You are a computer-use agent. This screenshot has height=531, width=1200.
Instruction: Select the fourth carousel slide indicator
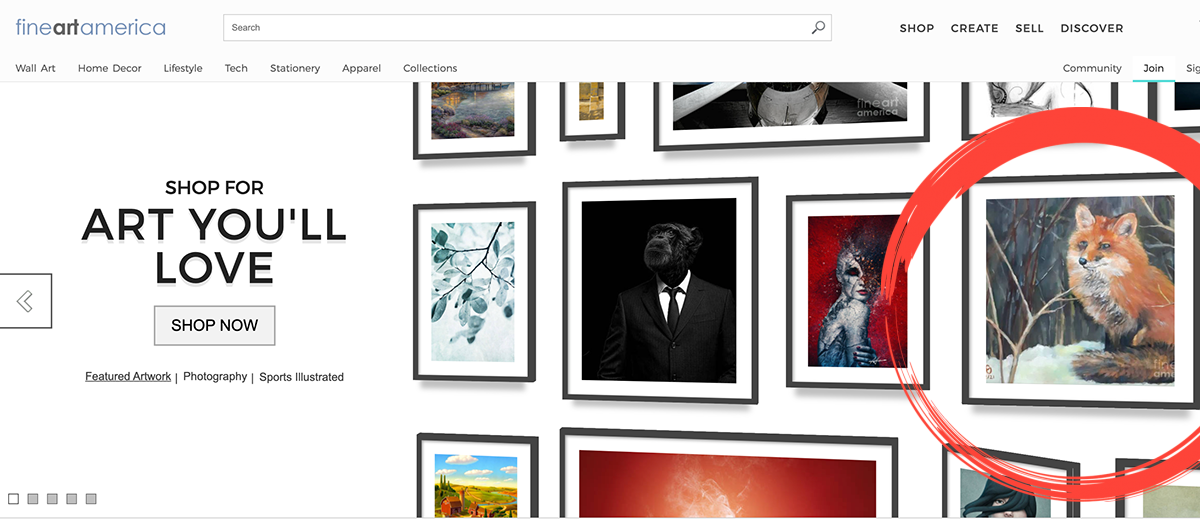click(72, 498)
